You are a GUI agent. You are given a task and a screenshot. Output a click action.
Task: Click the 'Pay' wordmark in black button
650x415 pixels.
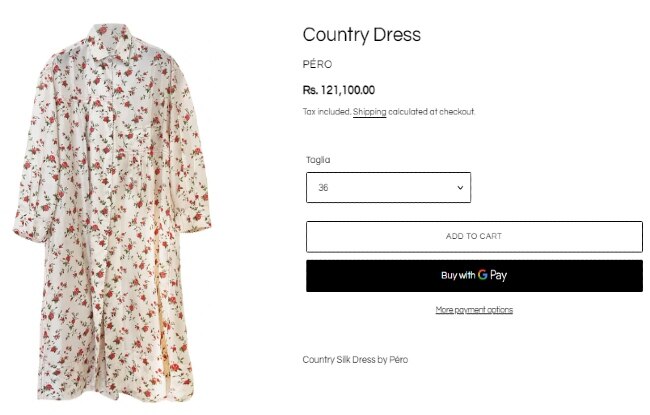tap(498, 275)
